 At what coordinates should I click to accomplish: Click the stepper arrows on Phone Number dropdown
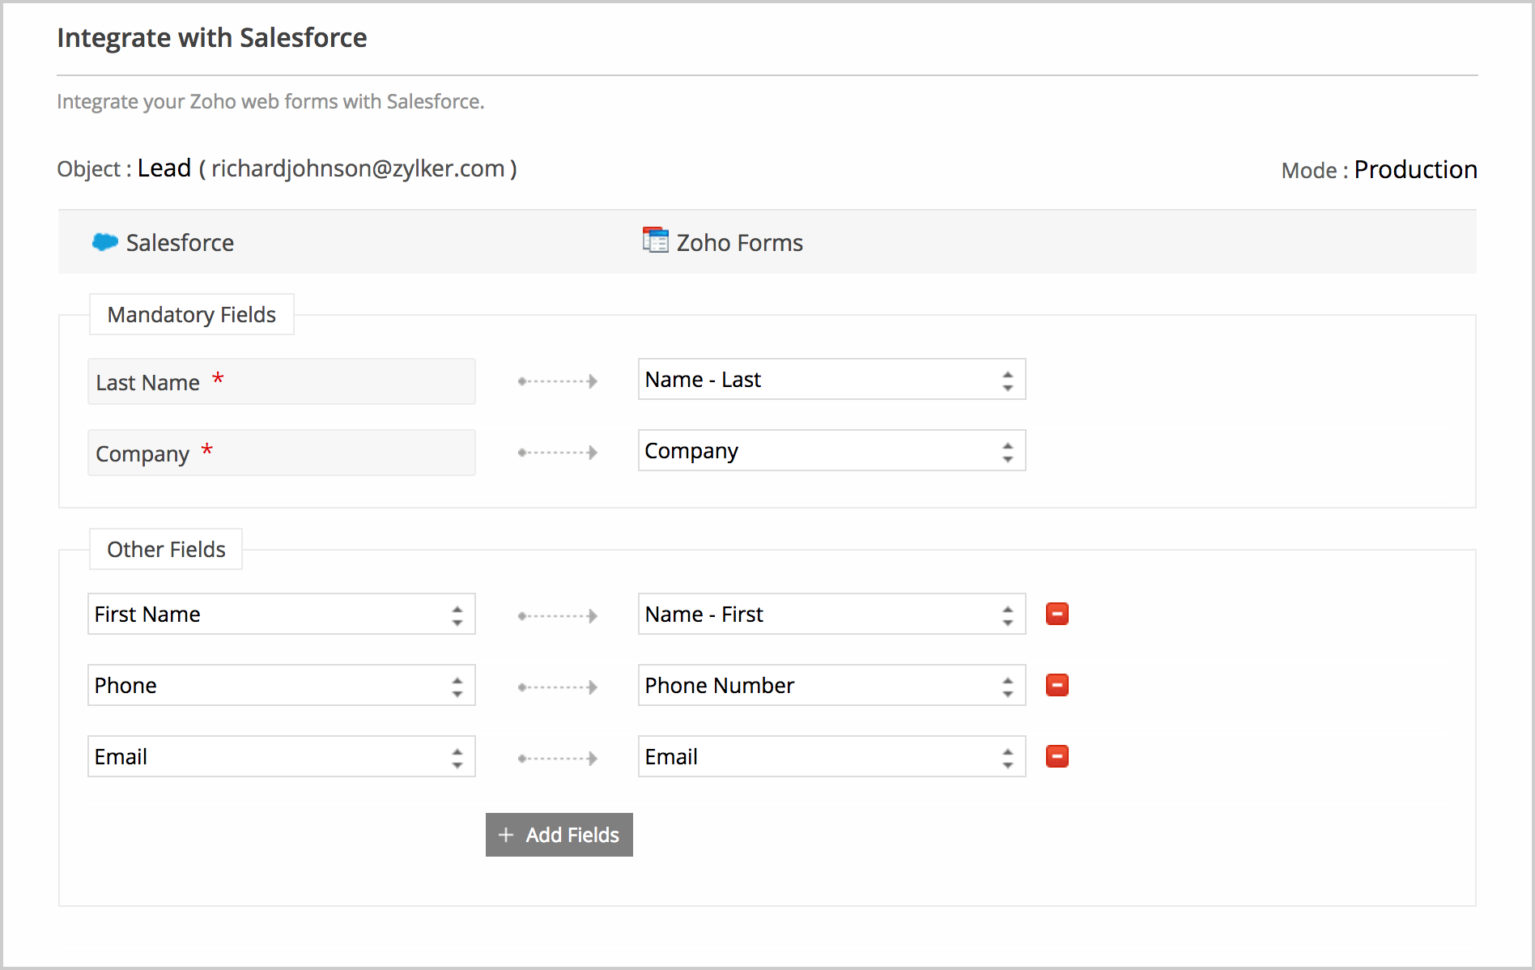(1008, 685)
